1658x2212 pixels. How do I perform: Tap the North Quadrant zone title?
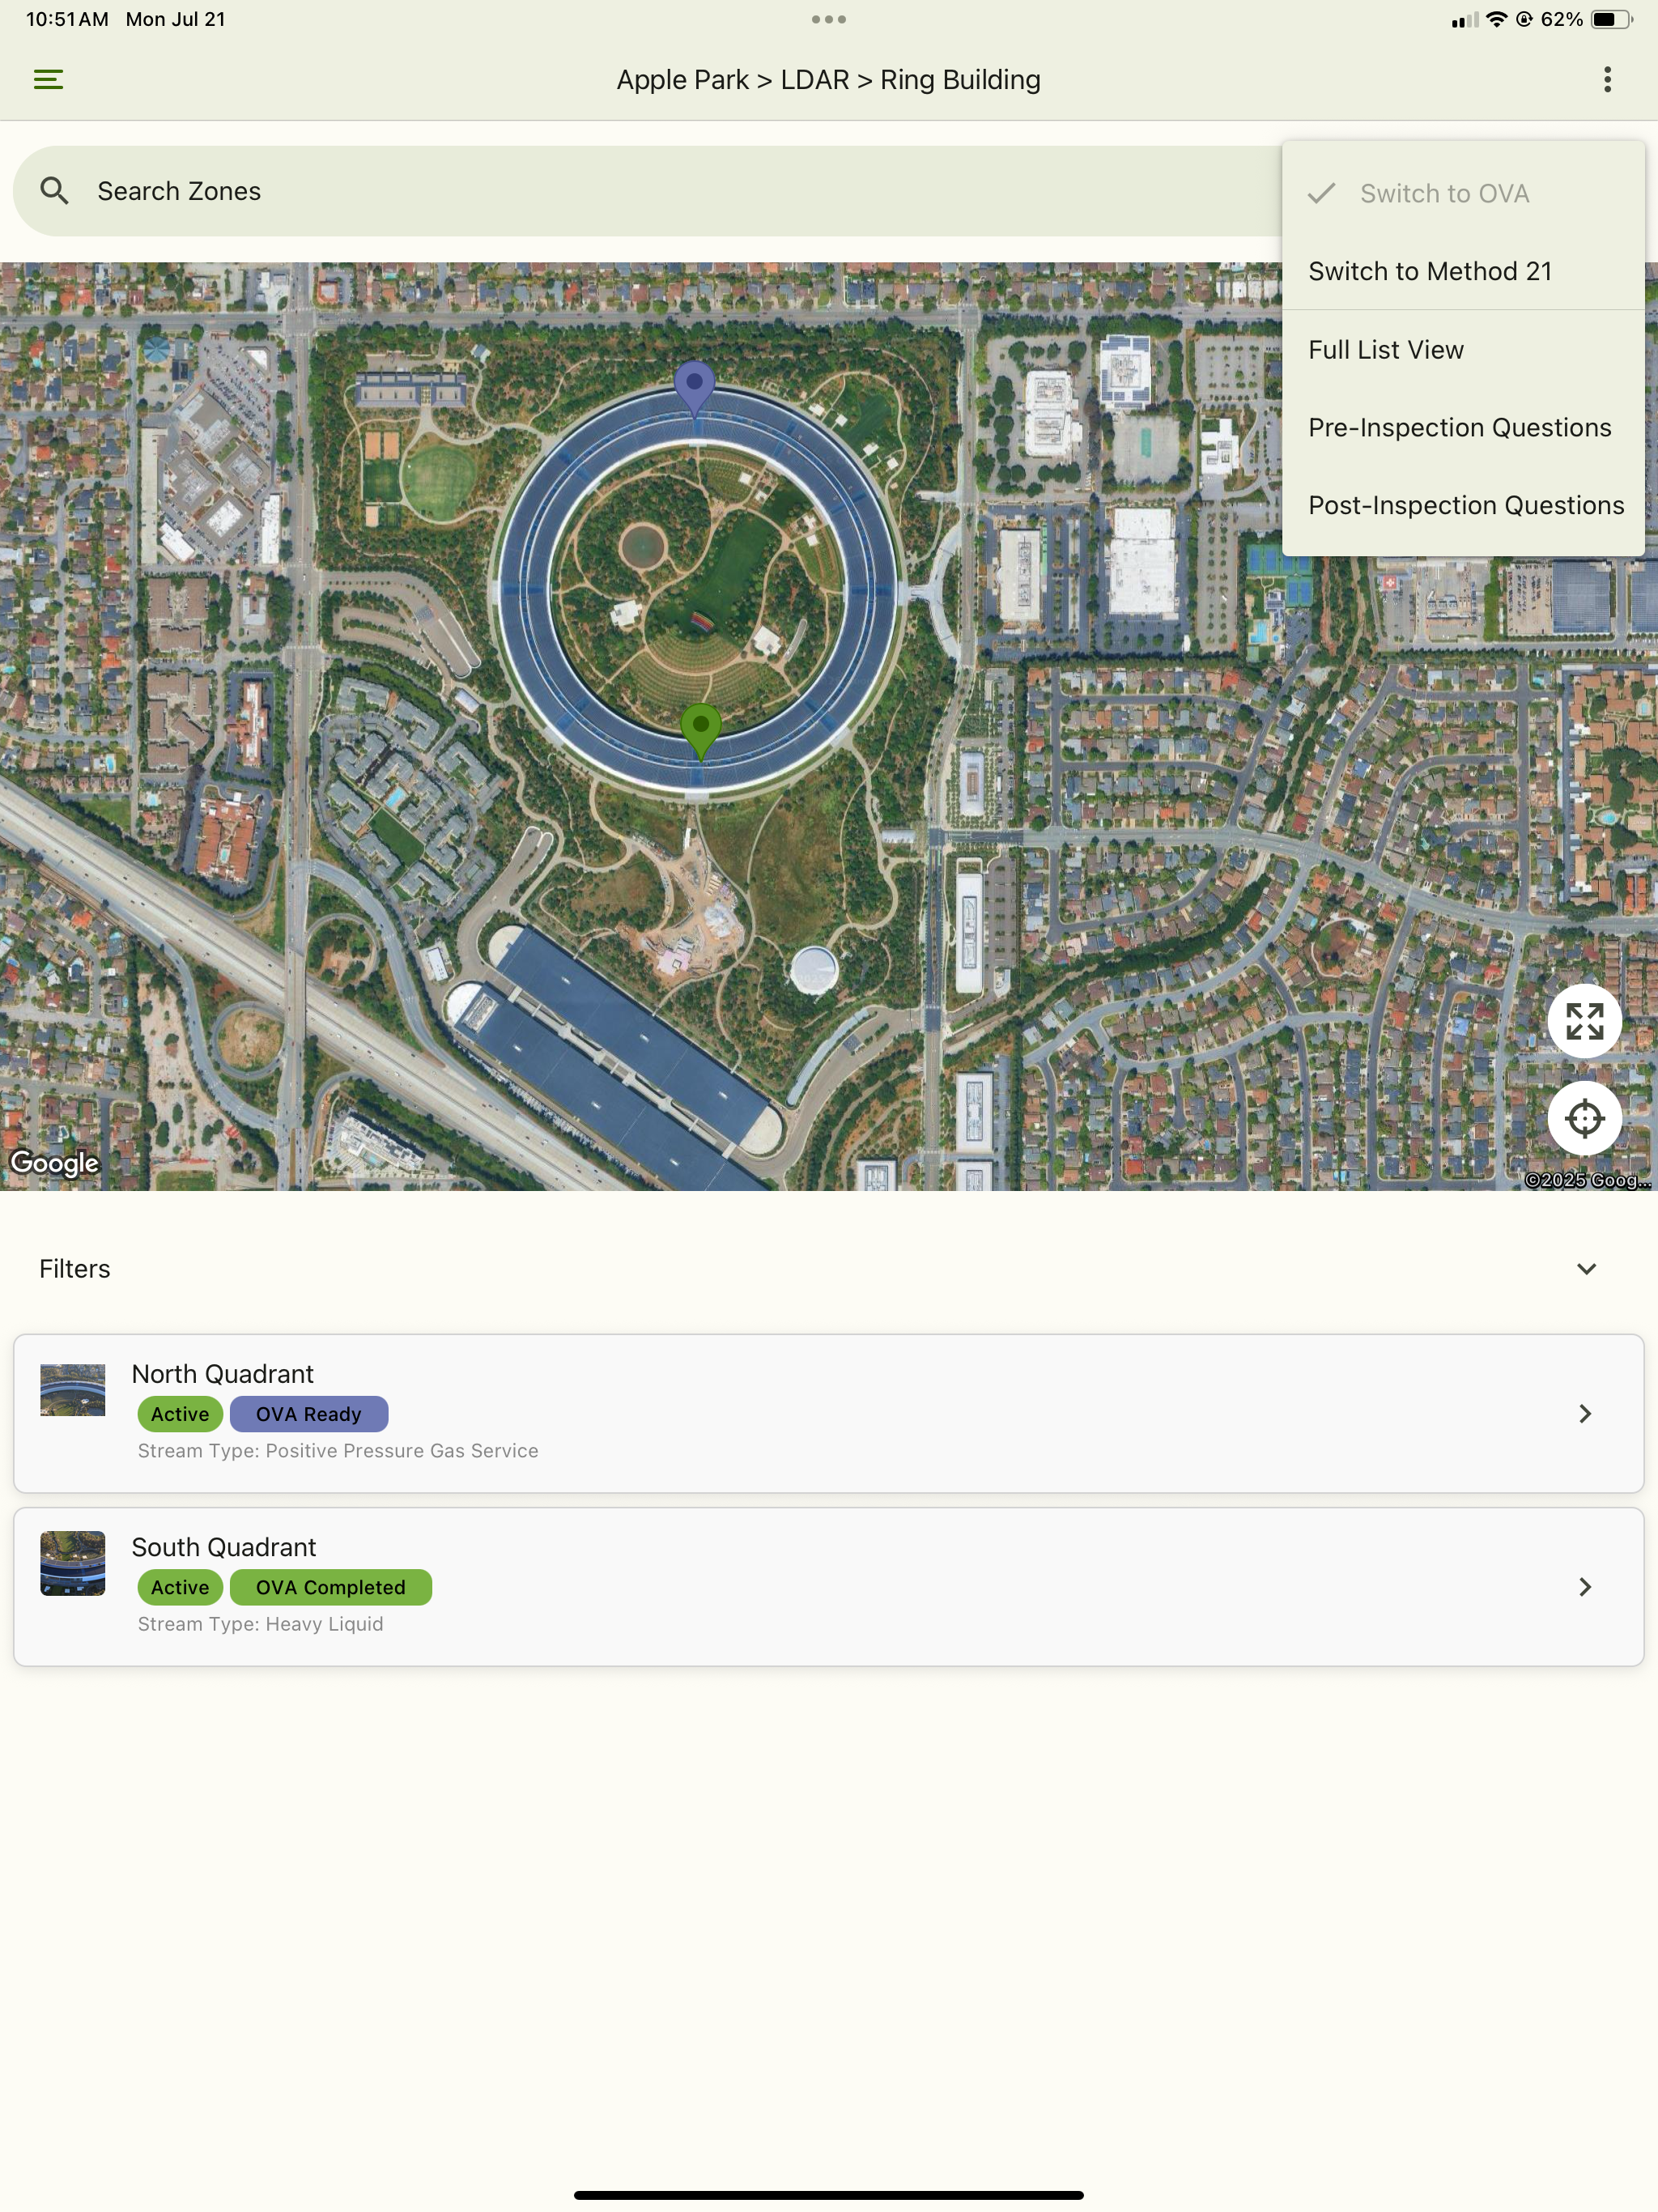coord(223,1373)
